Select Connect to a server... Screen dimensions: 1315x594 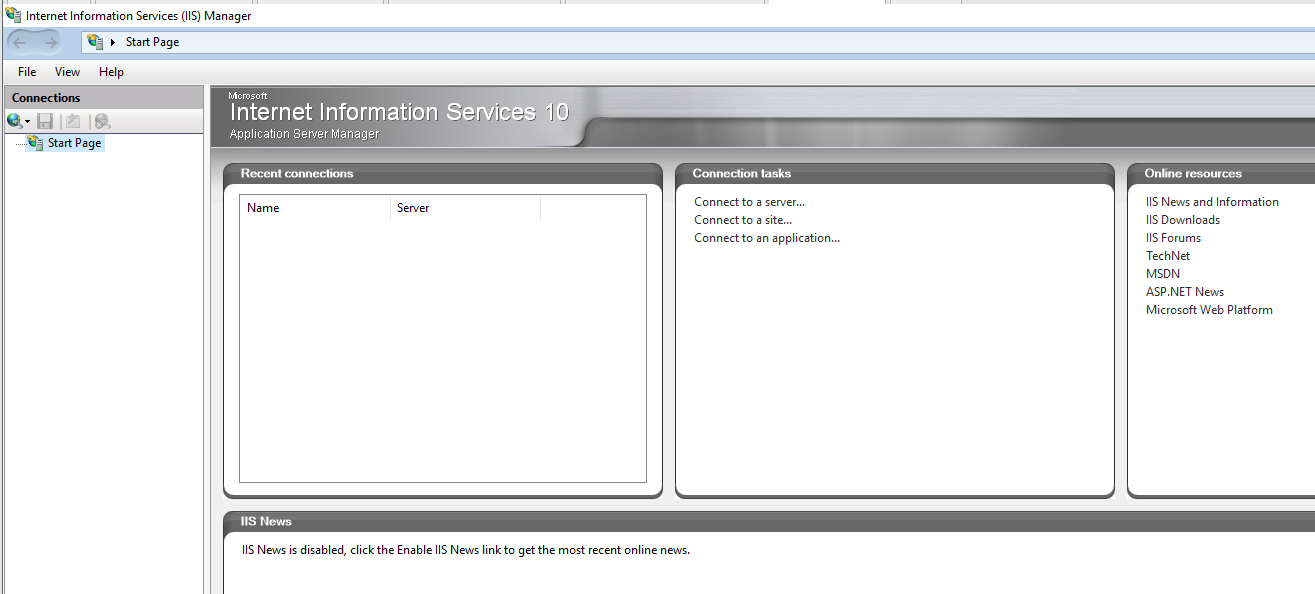point(748,201)
